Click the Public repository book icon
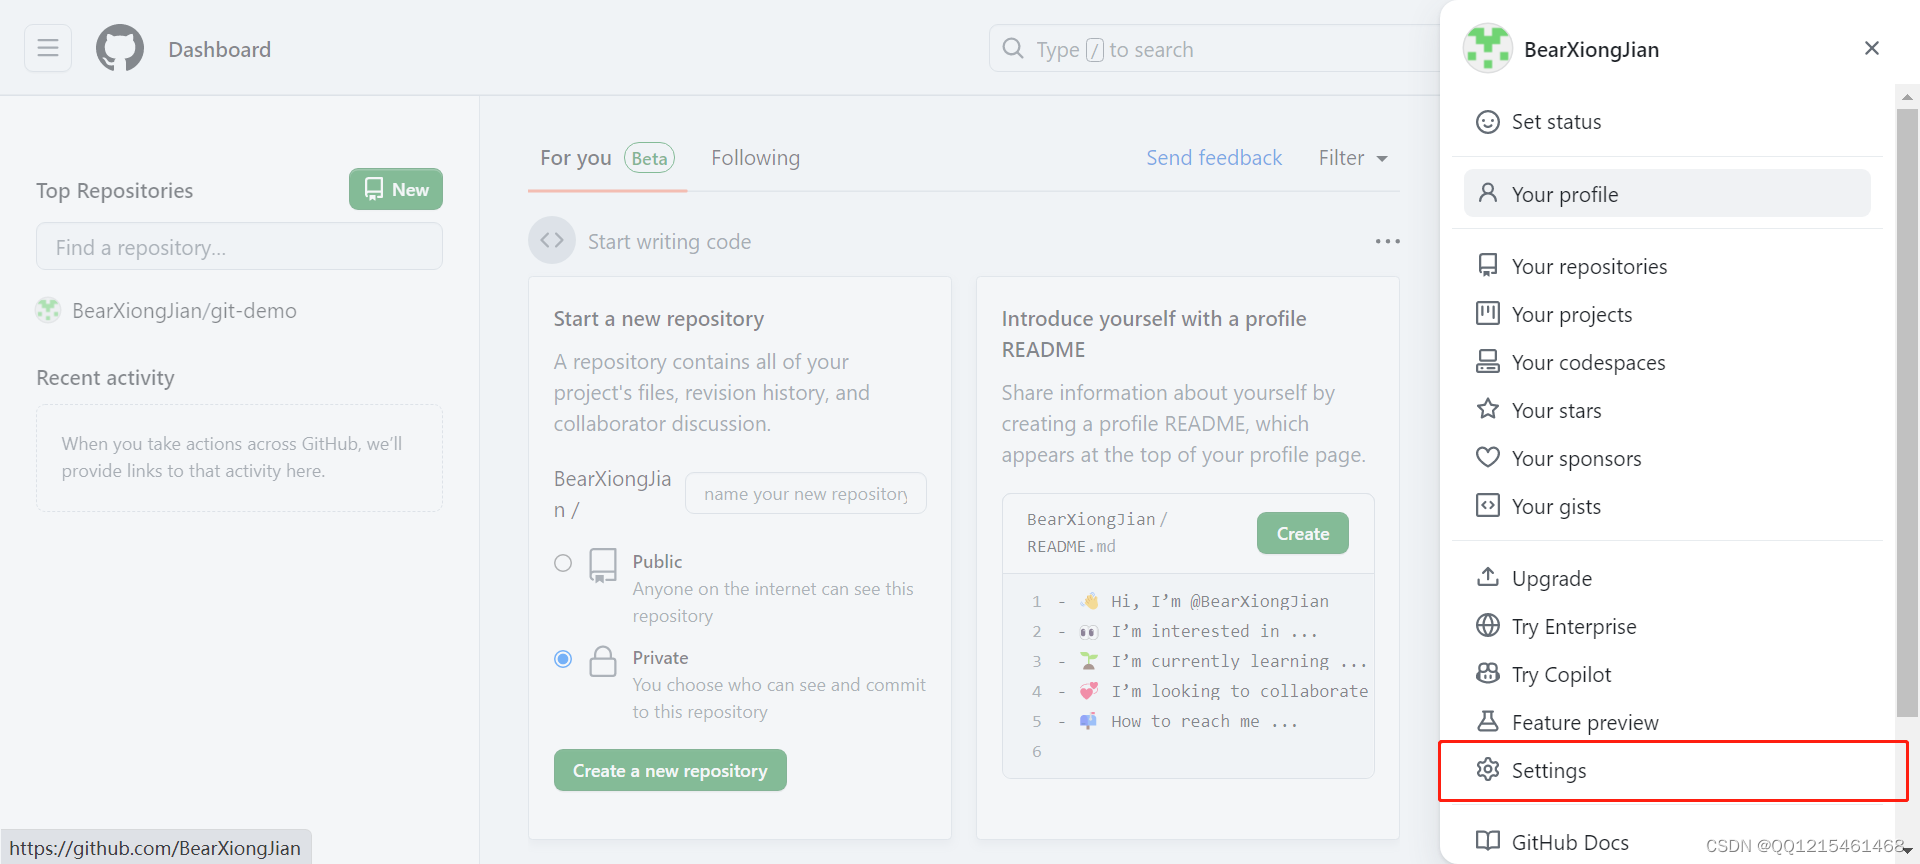This screenshot has height=864, width=1920. coord(603,565)
